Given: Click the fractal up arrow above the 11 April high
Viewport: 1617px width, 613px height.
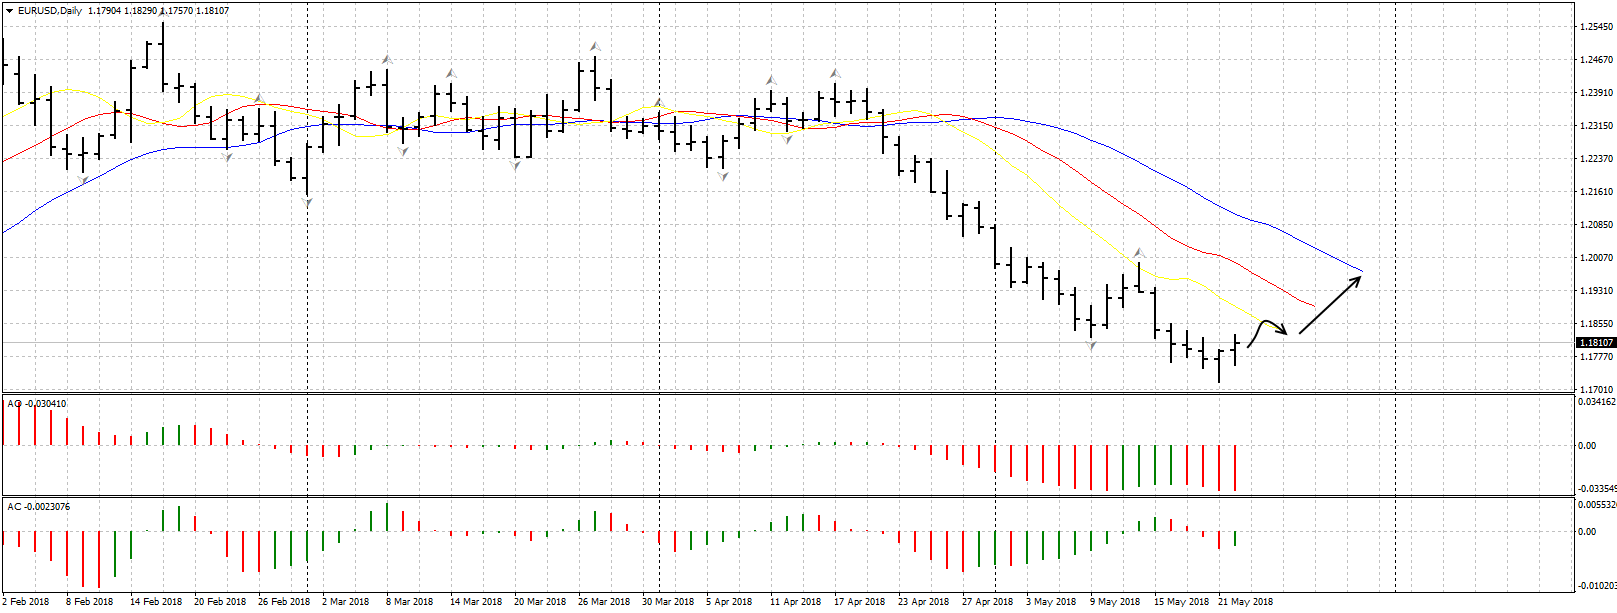Looking at the screenshot, I should point(771,79).
